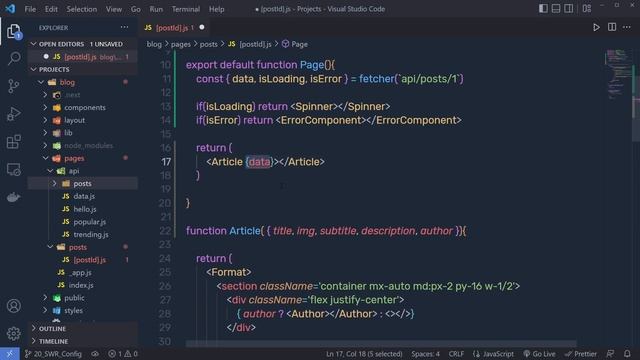Expand the node_modules folder
The width and height of the screenshot is (640, 360).
82,145
